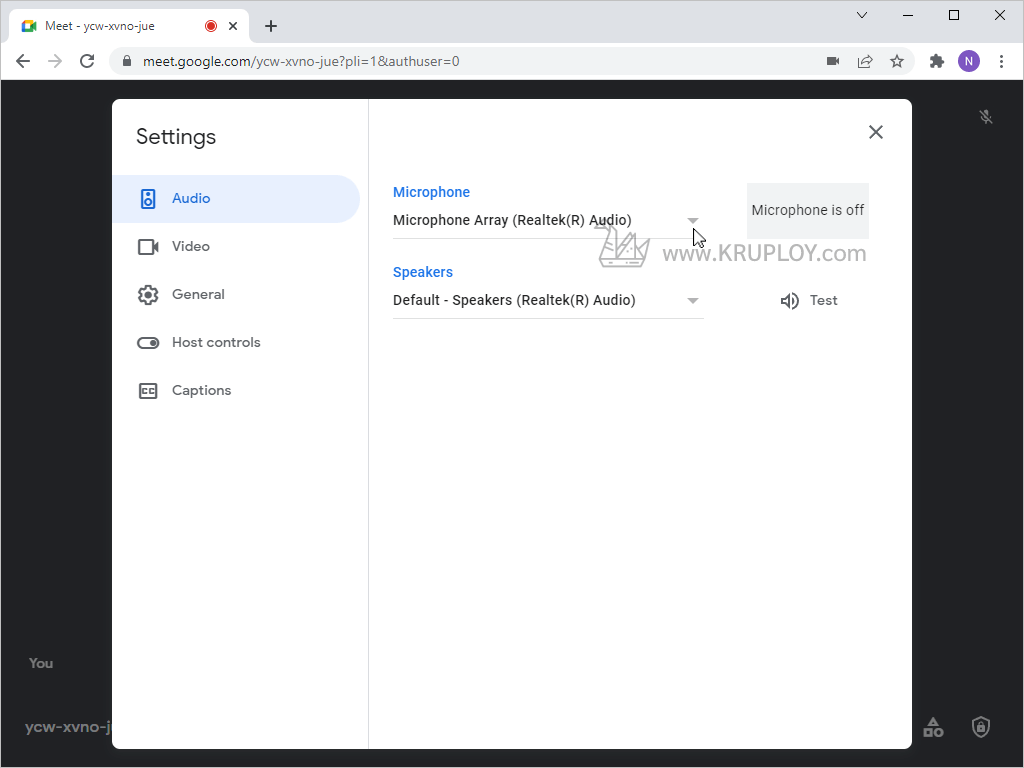
Task: Bookmark this page with the star icon
Action: click(897, 61)
